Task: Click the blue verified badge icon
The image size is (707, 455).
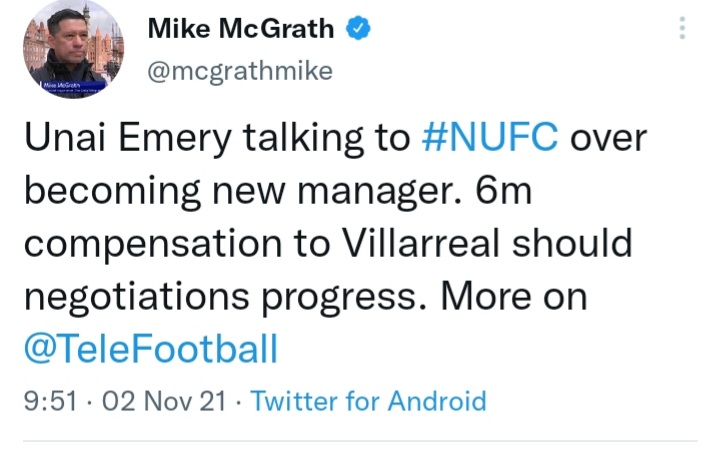Action: pyautogui.click(x=357, y=29)
